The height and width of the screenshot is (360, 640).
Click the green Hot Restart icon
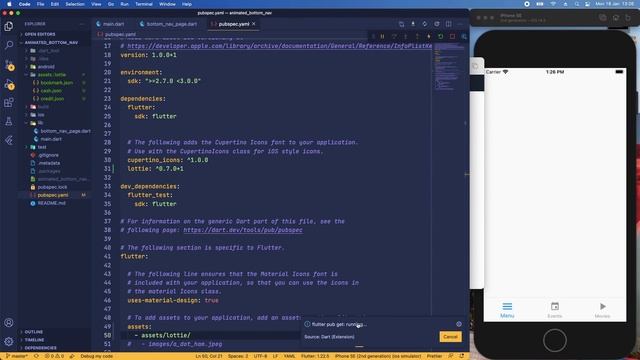[440, 36]
